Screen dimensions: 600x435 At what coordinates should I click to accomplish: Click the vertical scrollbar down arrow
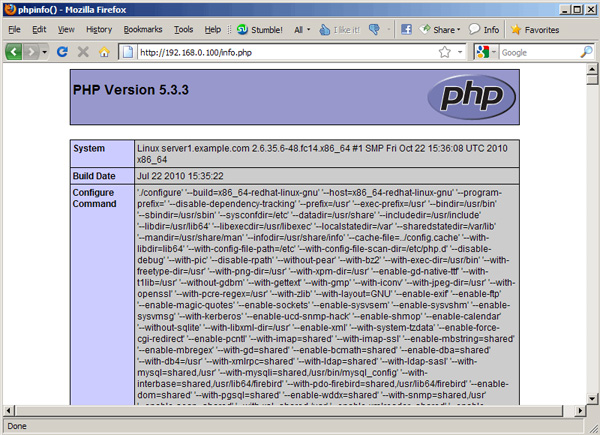click(x=592, y=399)
